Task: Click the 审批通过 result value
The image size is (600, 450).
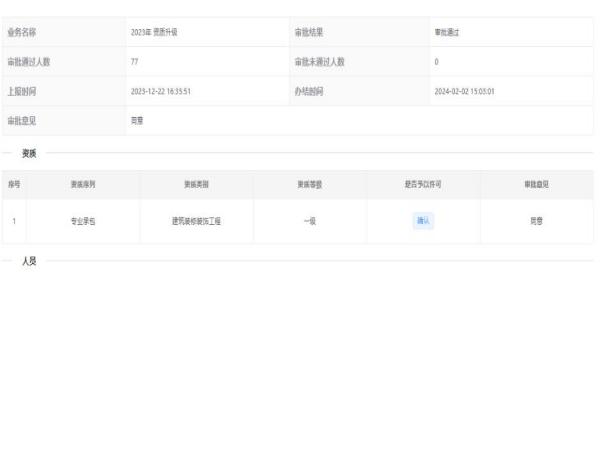Action: click(447, 33)
